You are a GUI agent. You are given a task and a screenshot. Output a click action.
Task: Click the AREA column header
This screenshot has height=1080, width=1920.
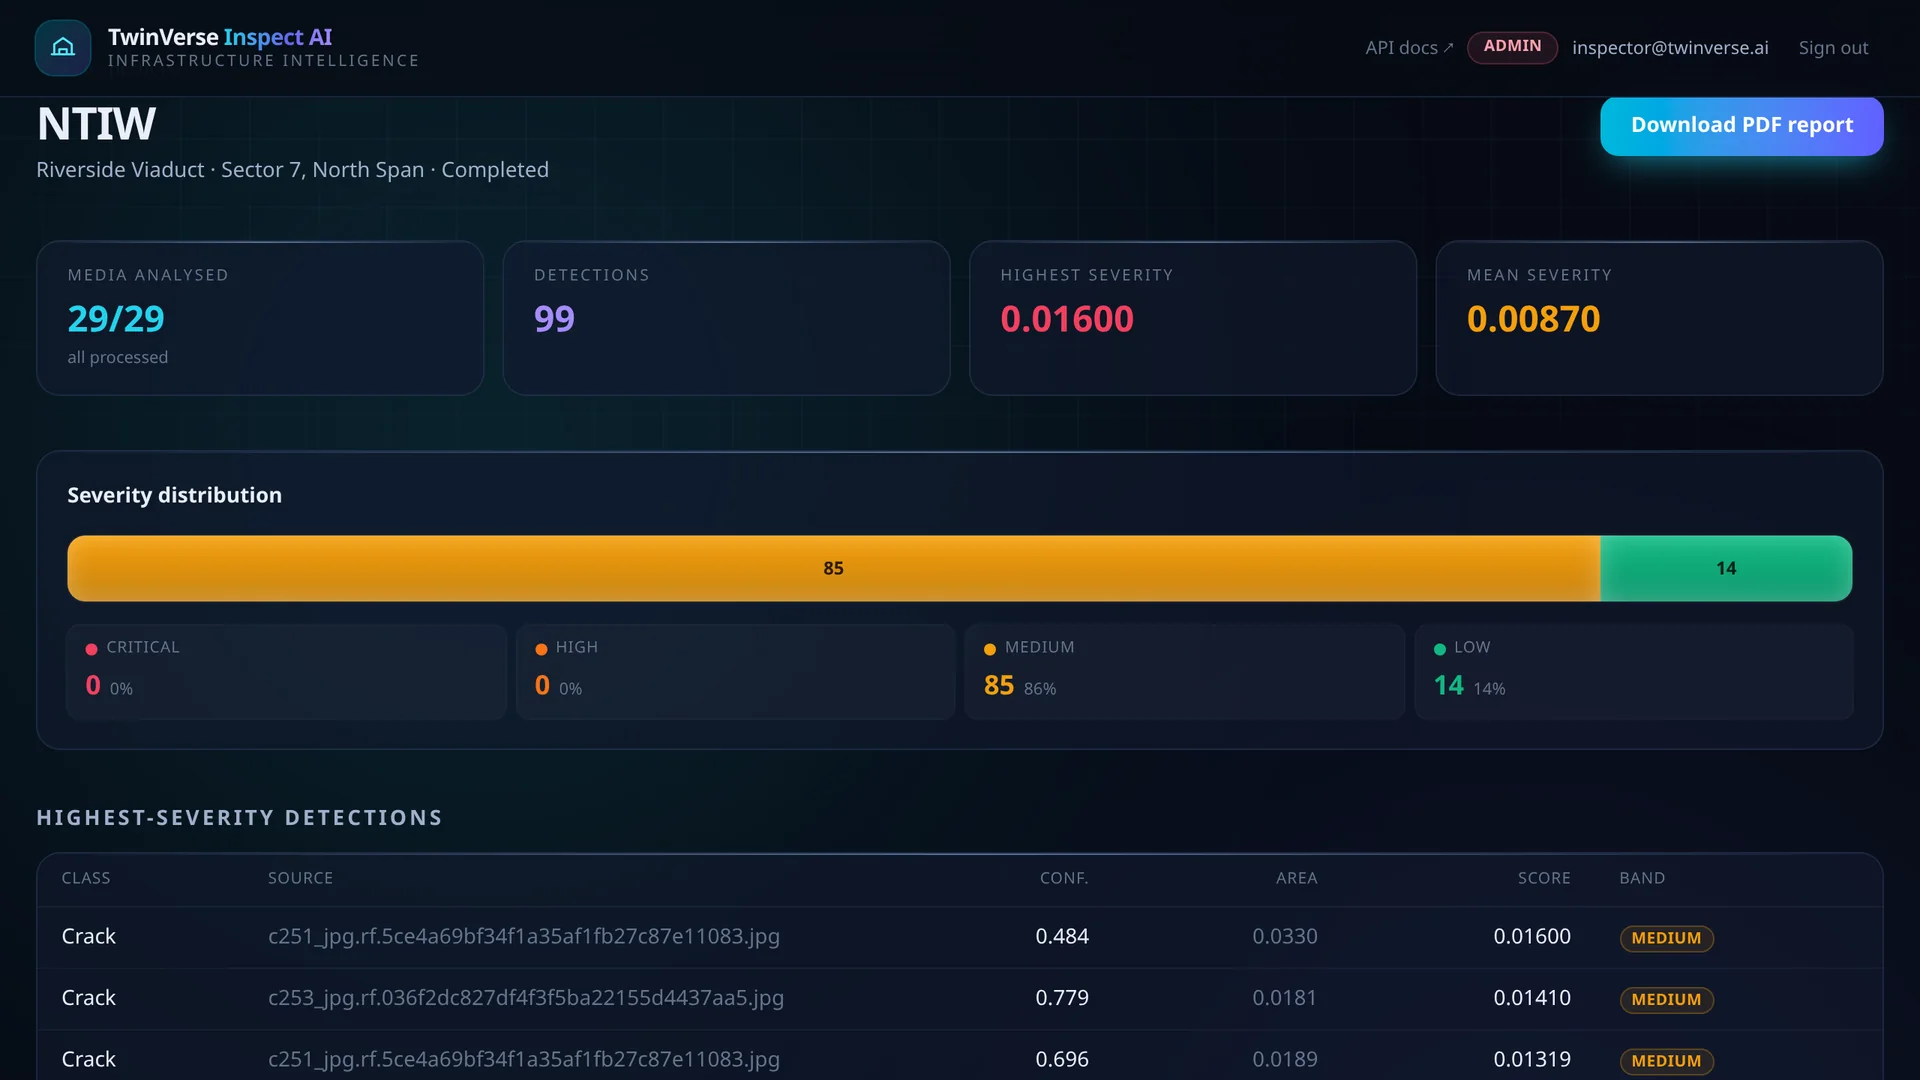[1296, 878]
